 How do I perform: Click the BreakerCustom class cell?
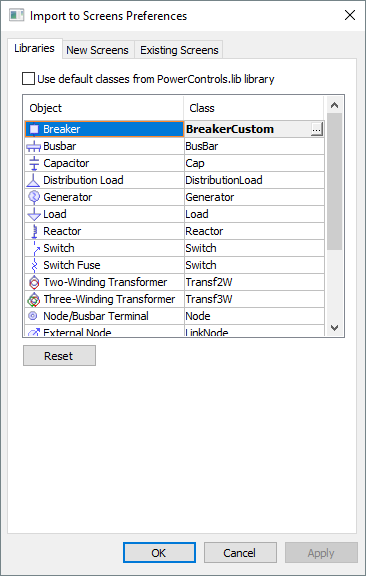click(x=247, y=129)
